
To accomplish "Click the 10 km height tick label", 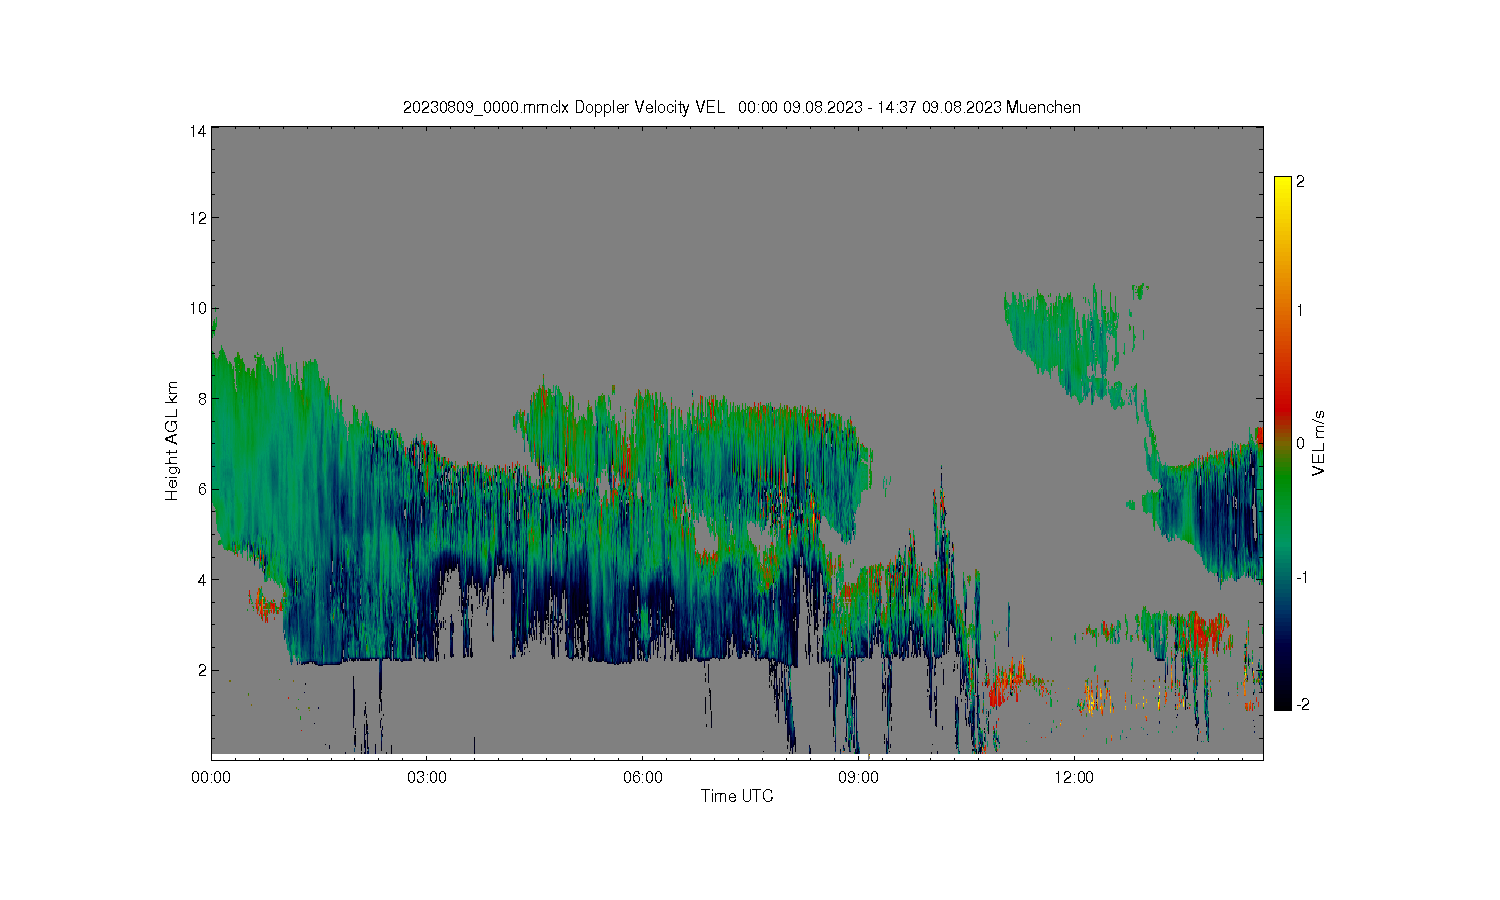I will [199, 308].
